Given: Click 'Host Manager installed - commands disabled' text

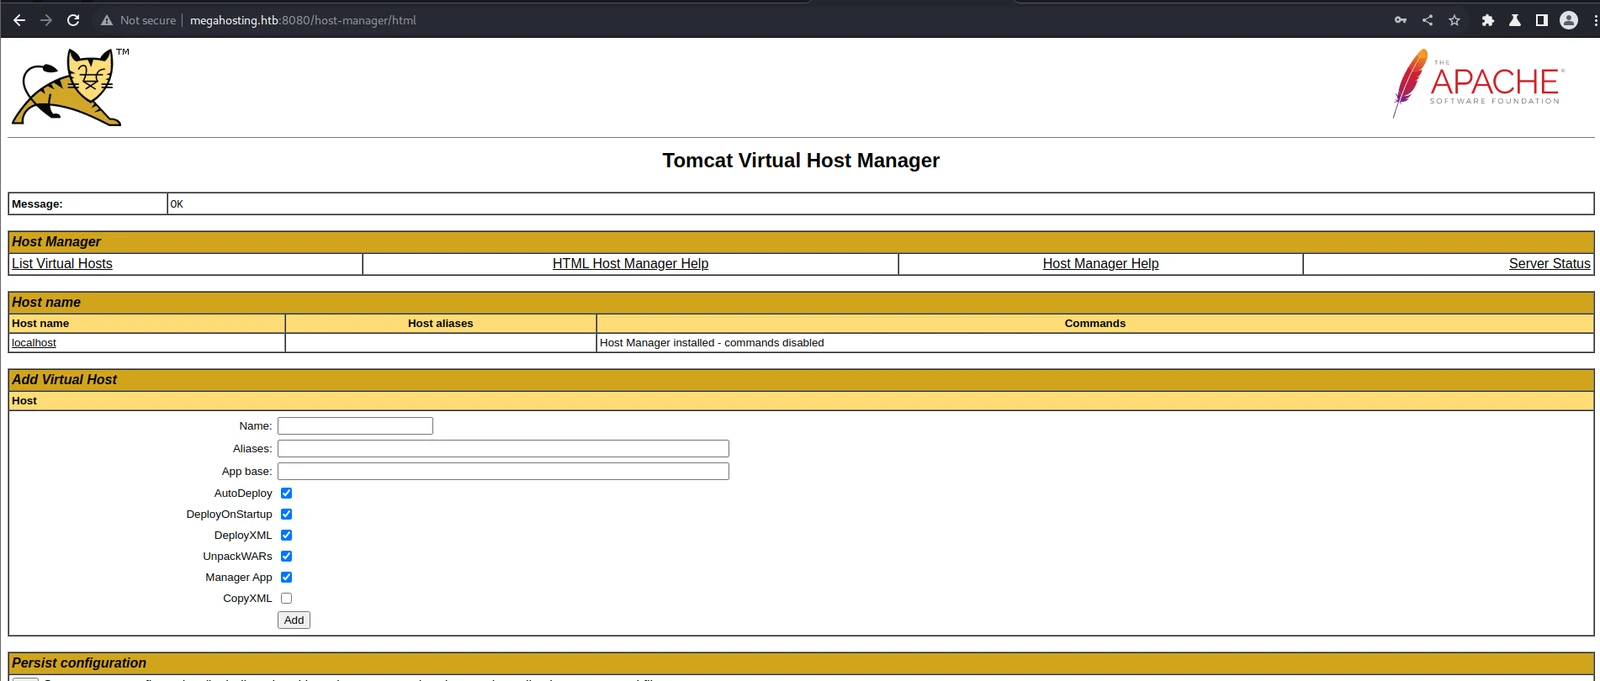Looking at the screenshot, I should (712, 343).
